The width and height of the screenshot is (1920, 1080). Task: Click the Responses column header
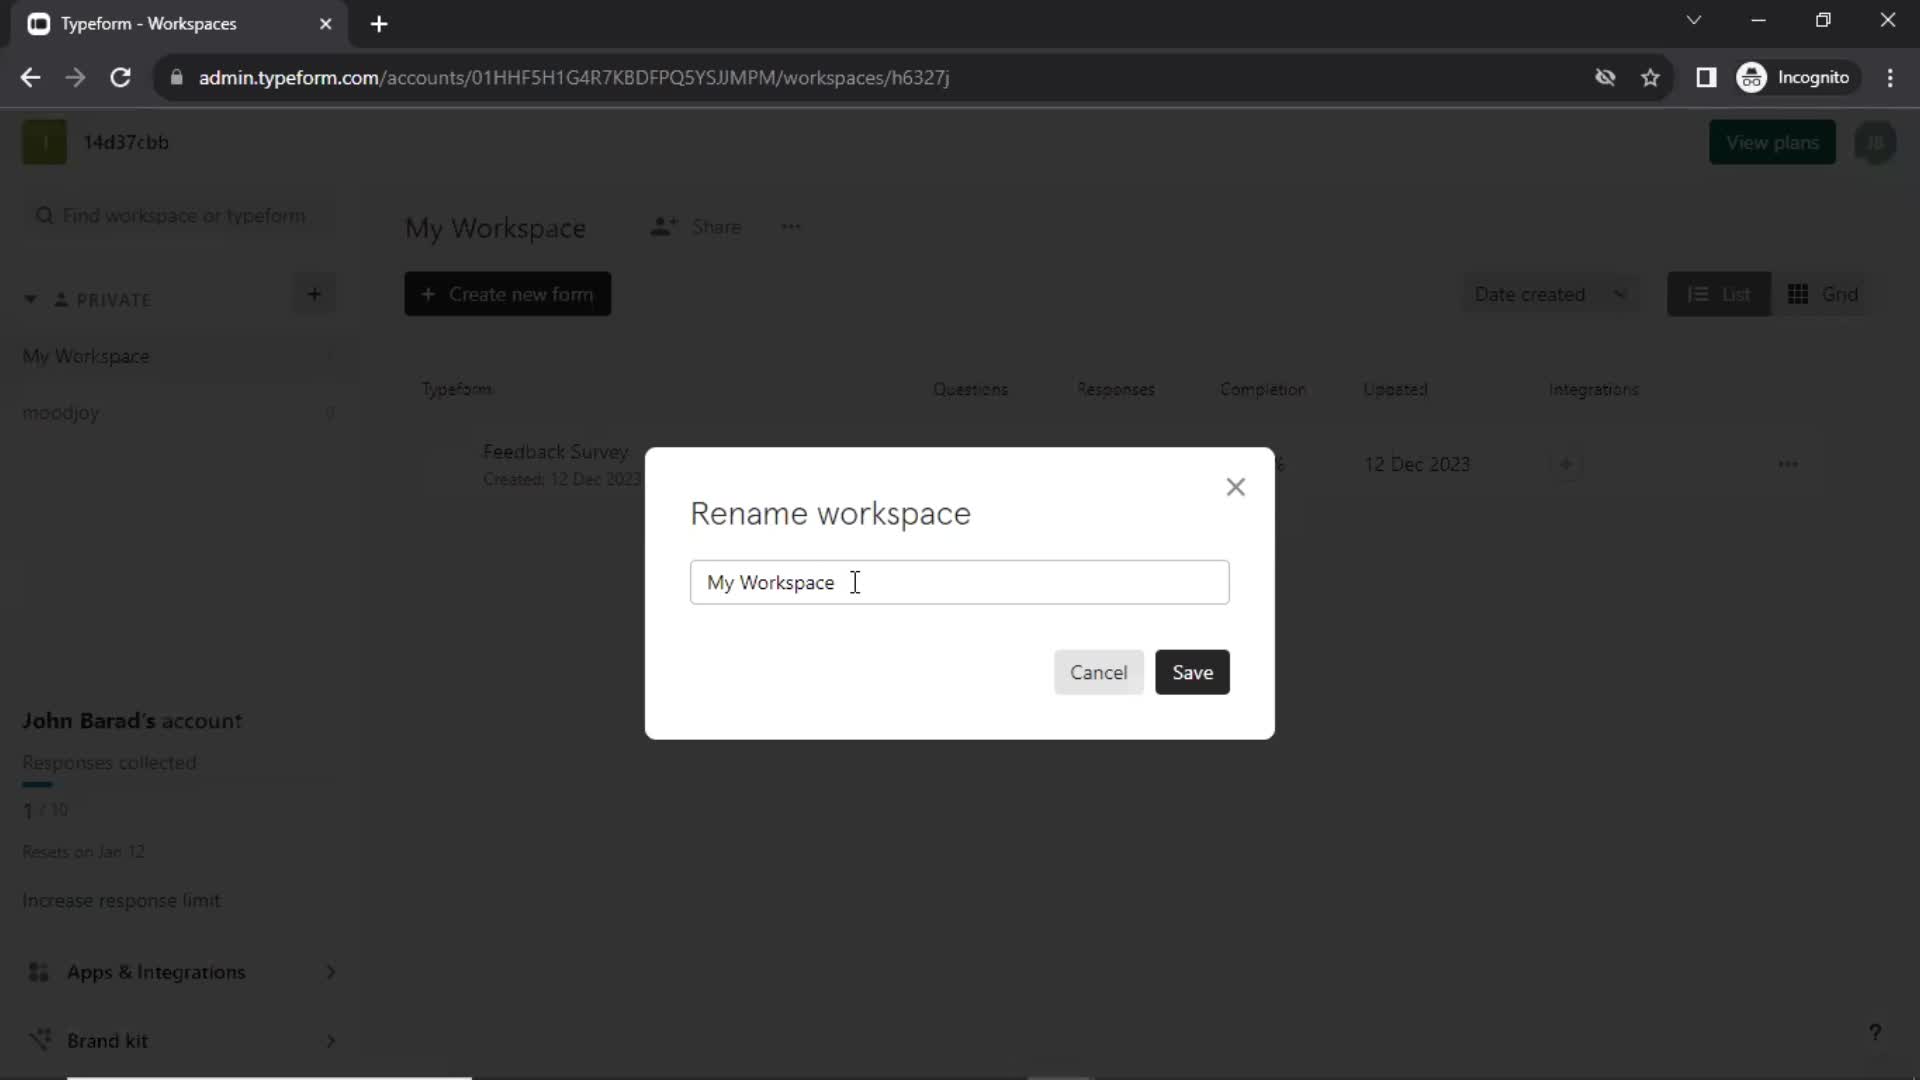coord(1115,389)
